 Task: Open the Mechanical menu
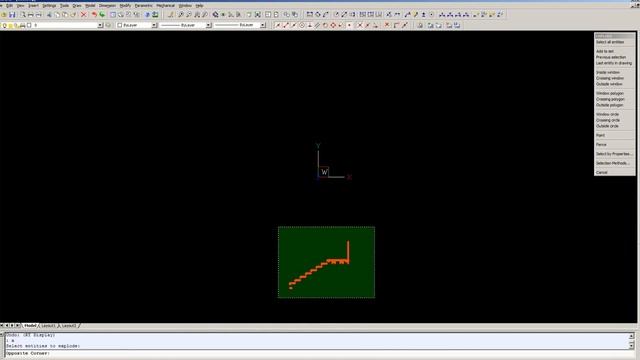pos(165,6)
